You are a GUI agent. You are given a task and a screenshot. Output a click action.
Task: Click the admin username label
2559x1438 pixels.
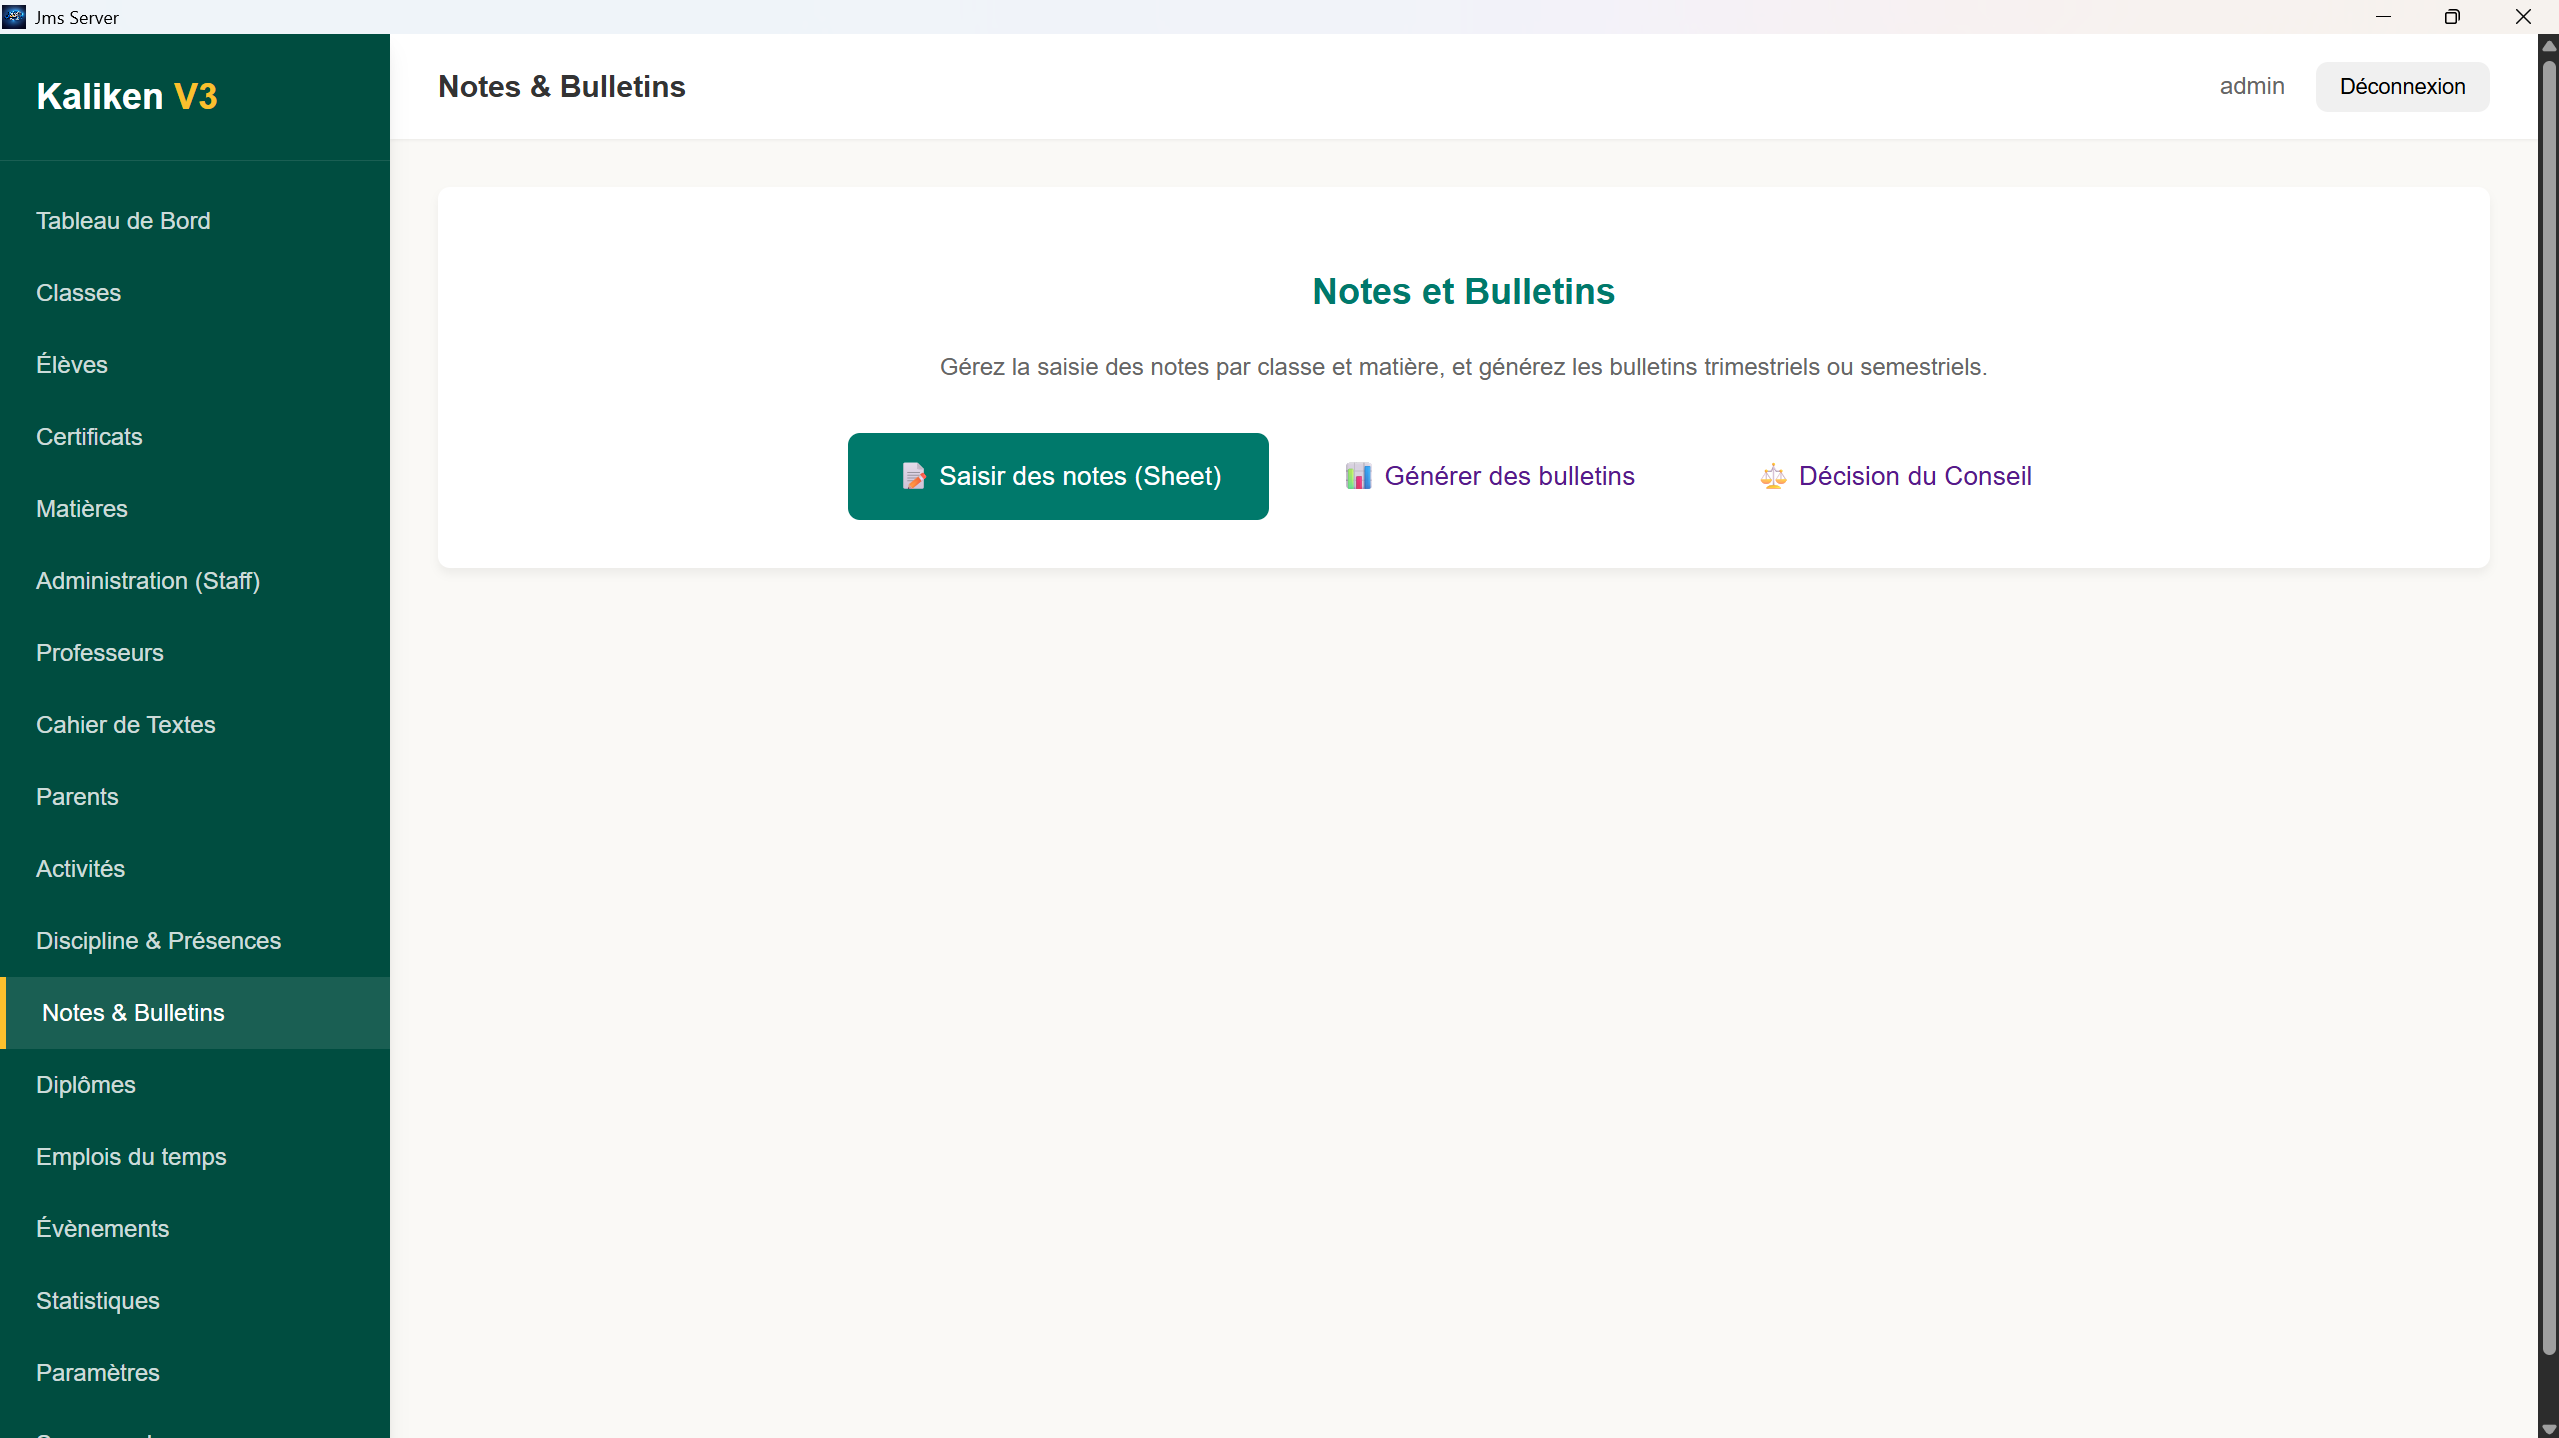click(x=2251, y=86)
